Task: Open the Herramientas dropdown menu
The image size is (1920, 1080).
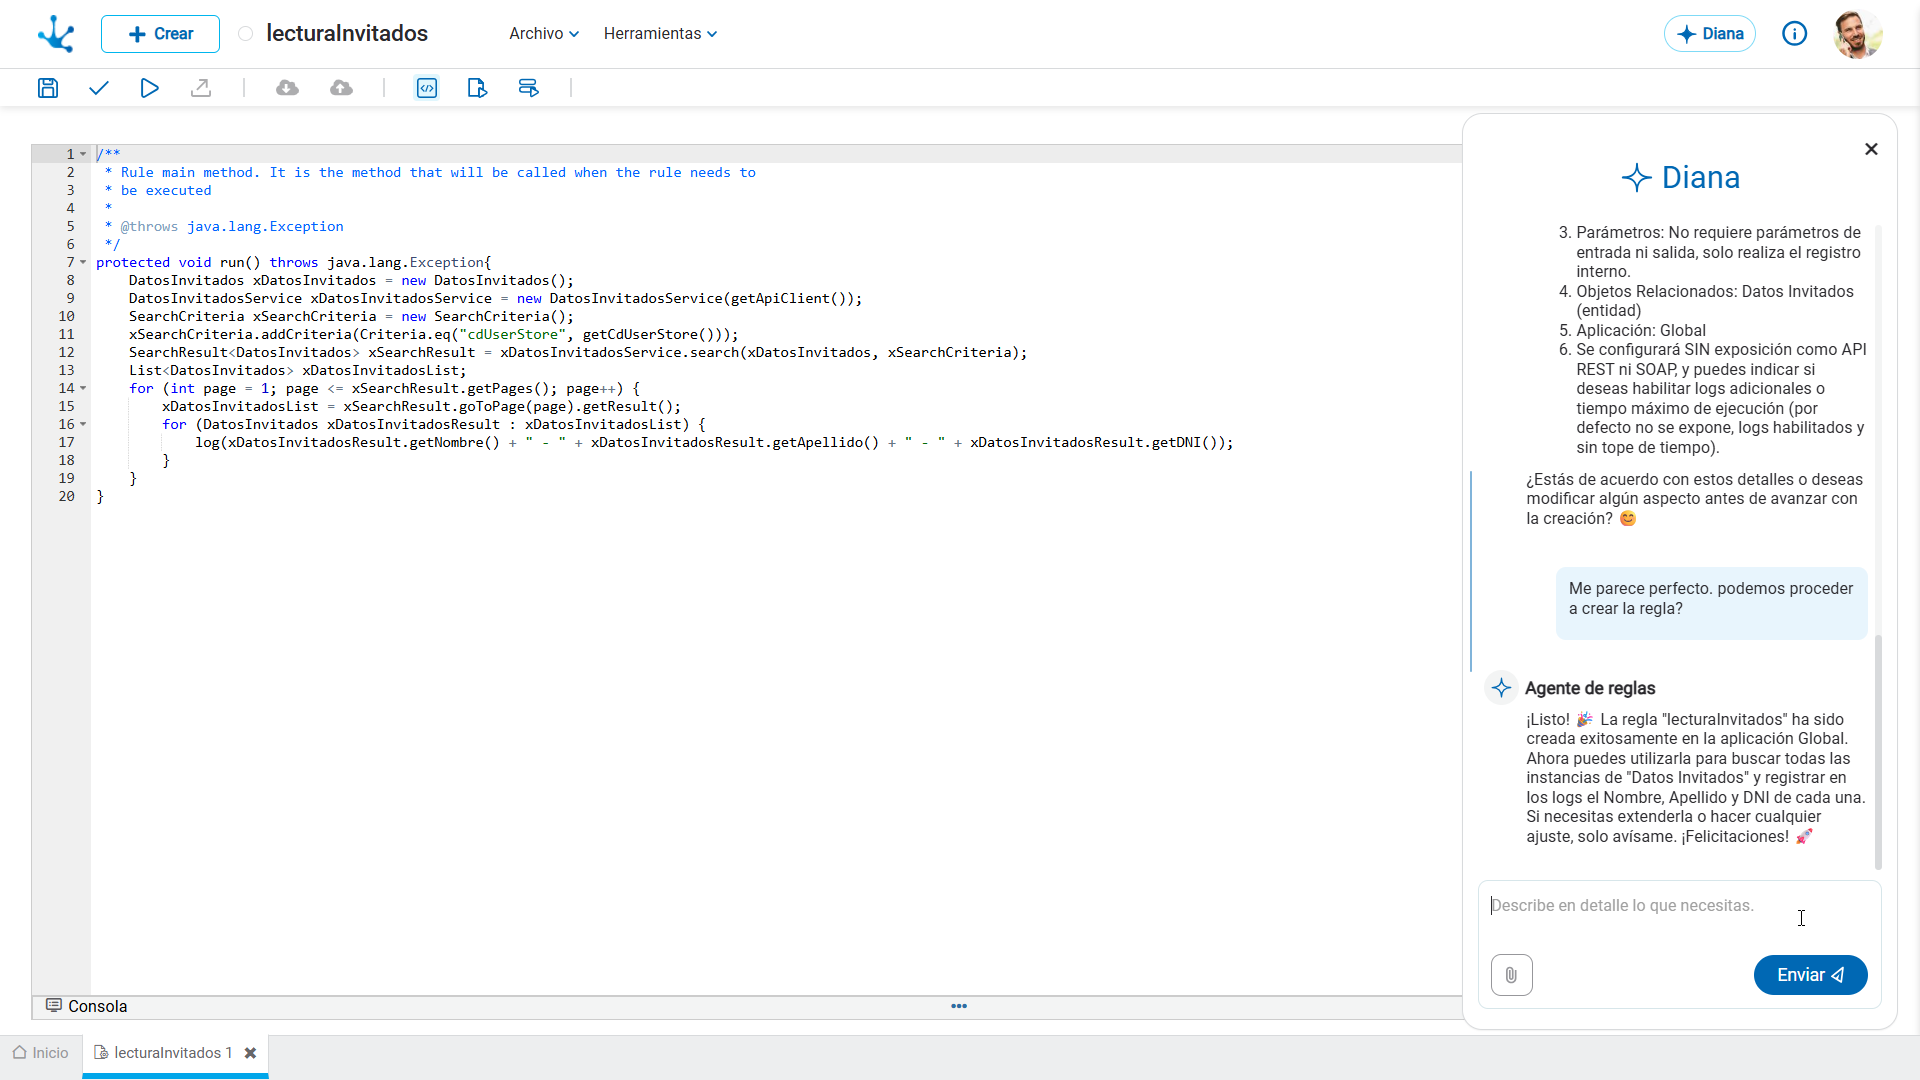Action: [660, 34]
